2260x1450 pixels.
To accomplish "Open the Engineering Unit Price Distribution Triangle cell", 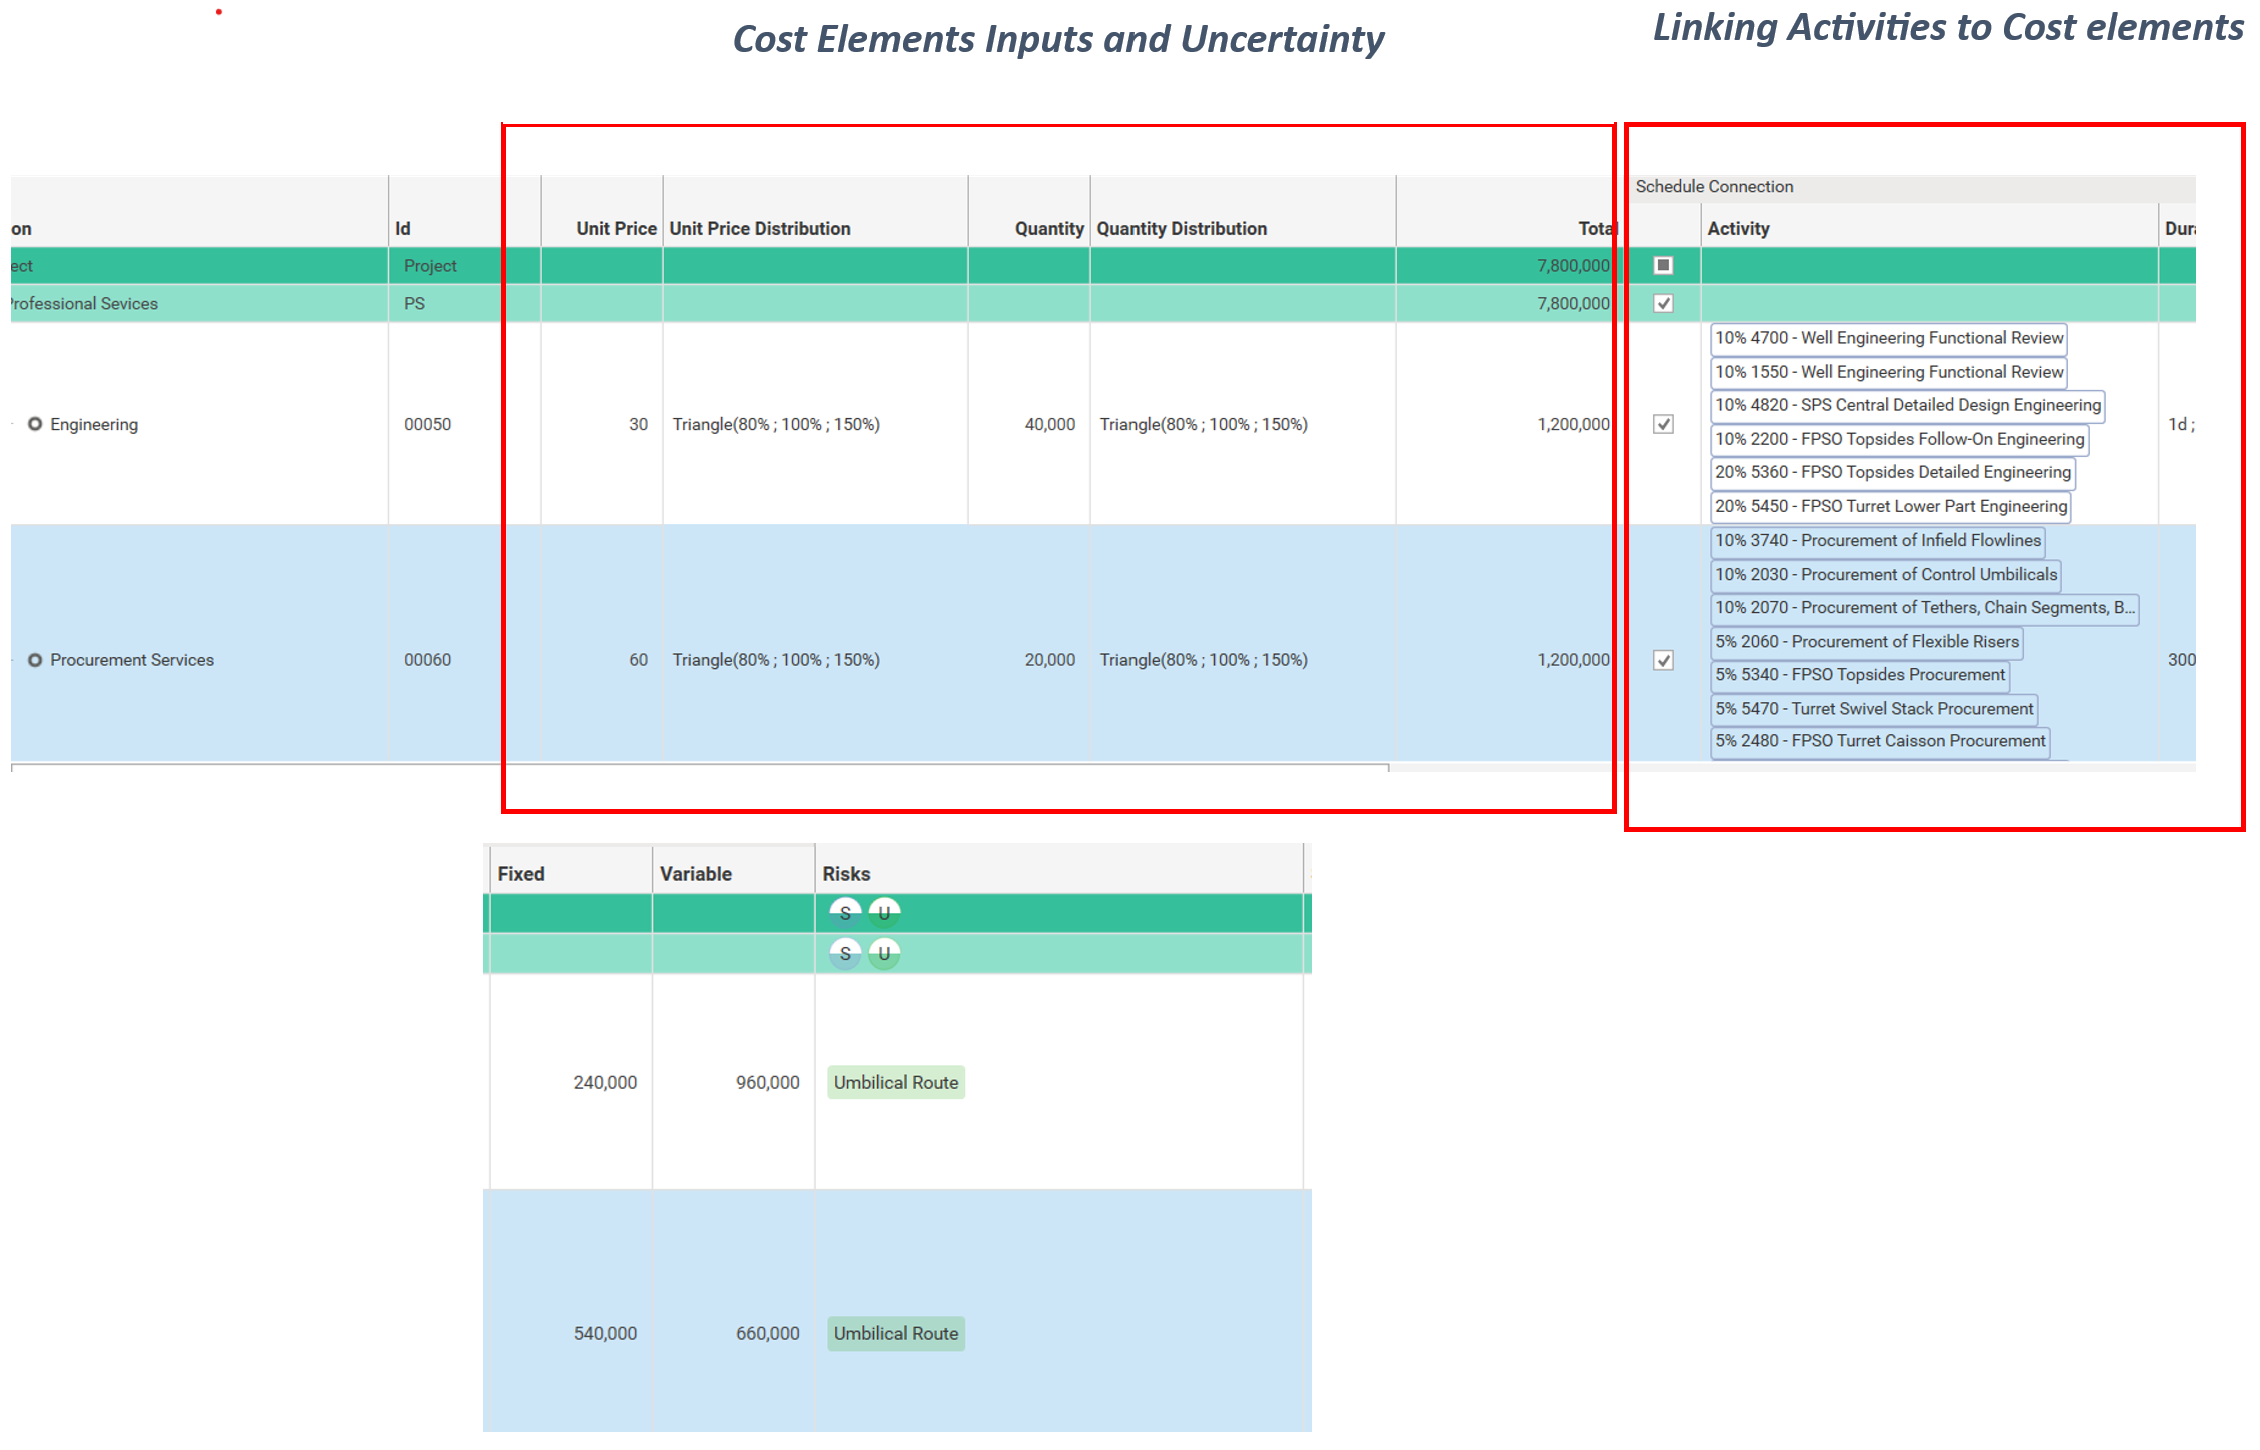I will click(x=776, y=424).
